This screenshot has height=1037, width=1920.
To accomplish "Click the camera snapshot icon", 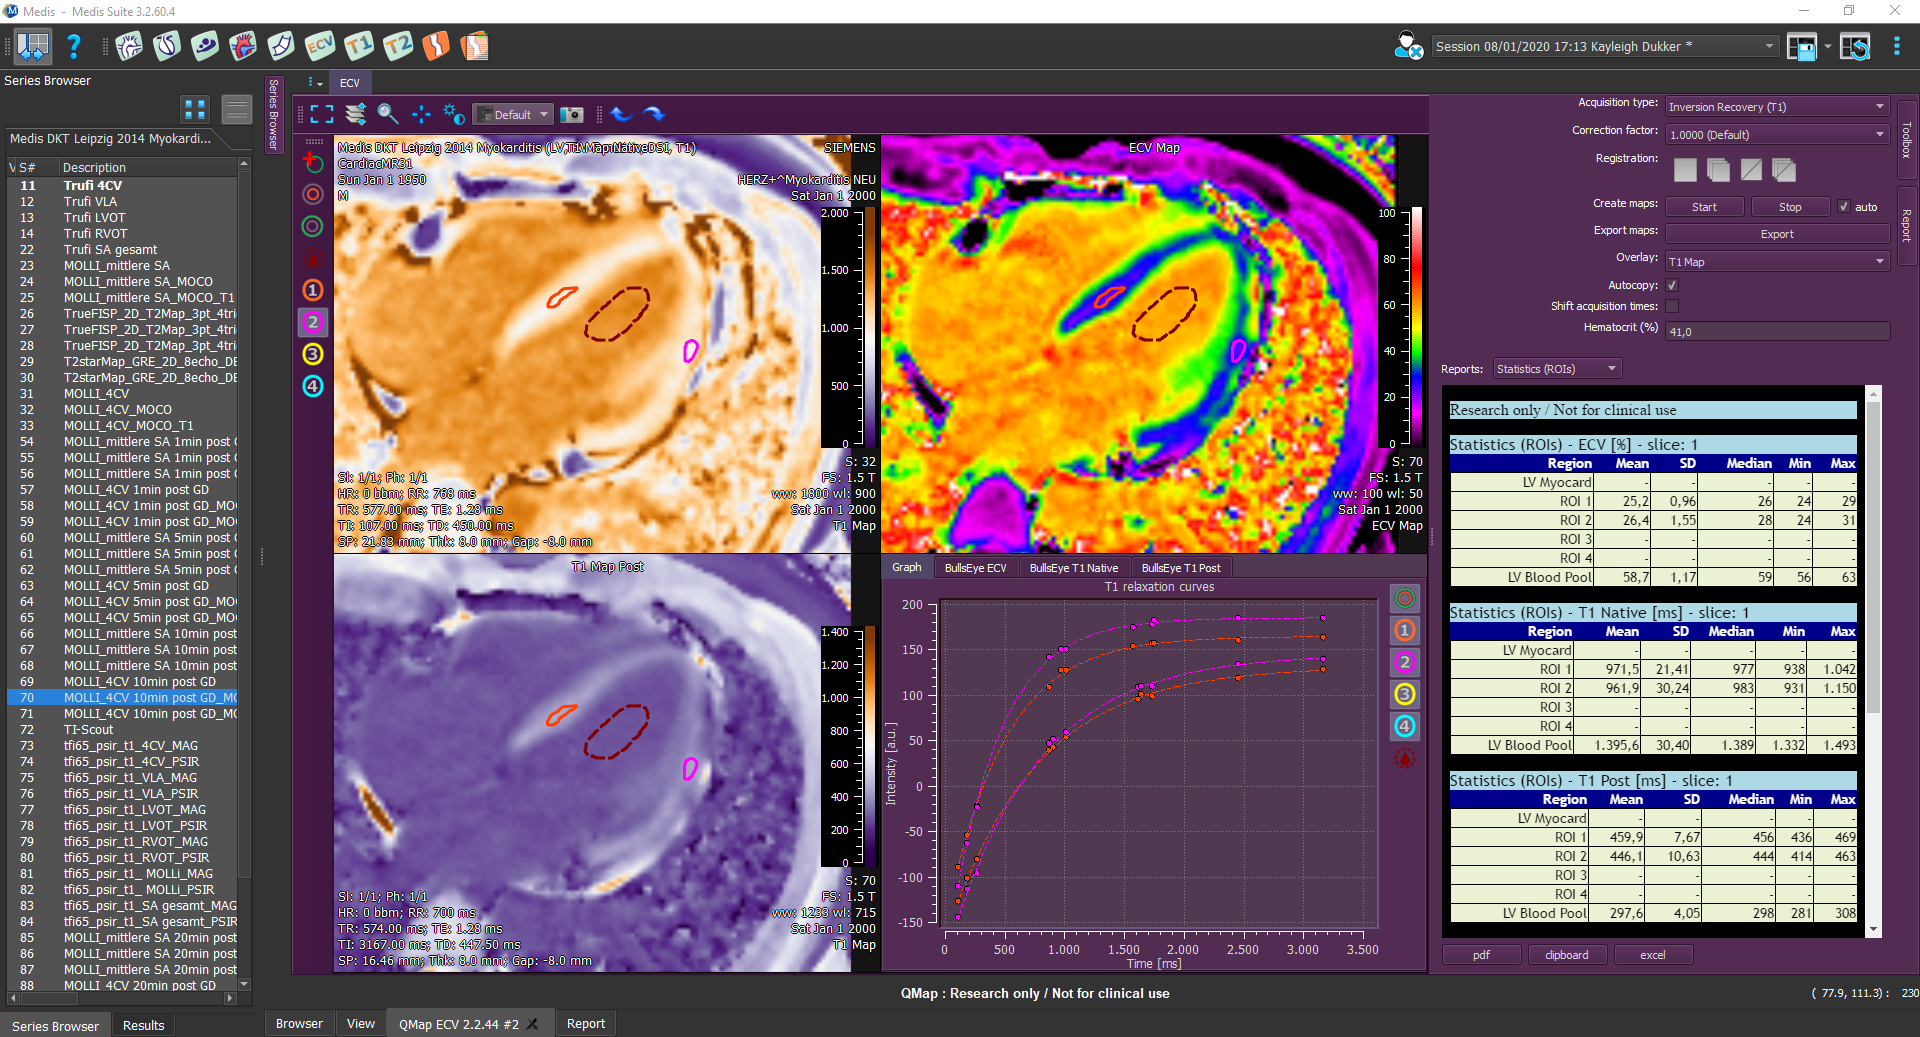I will pos(571,115).
